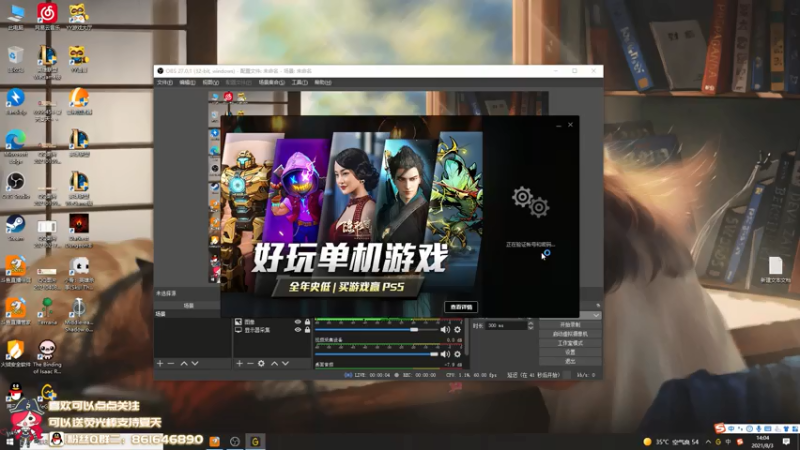Screen dimensions: 800x450
Task: Open the blue lightning Xunlei desktop shortcut
Action: tap(16, 101)
